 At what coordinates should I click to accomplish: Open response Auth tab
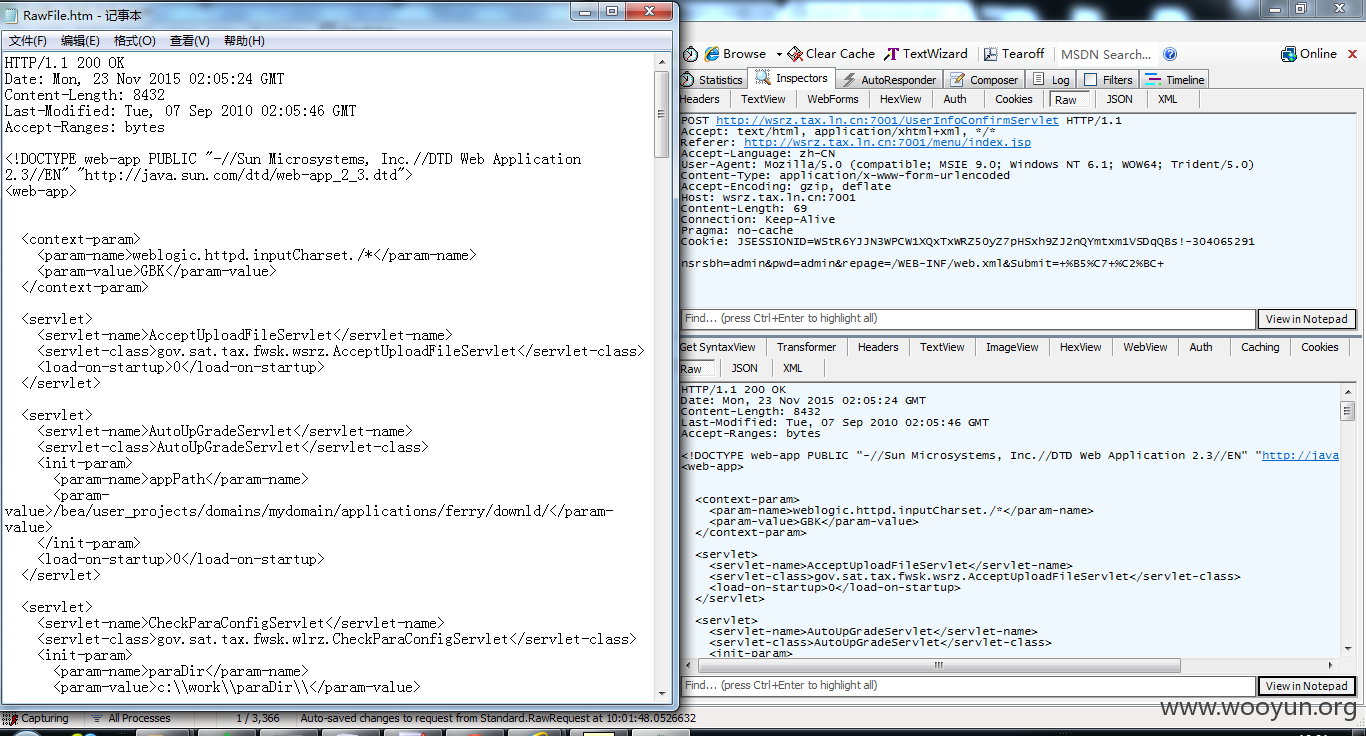pos(1201,347)
